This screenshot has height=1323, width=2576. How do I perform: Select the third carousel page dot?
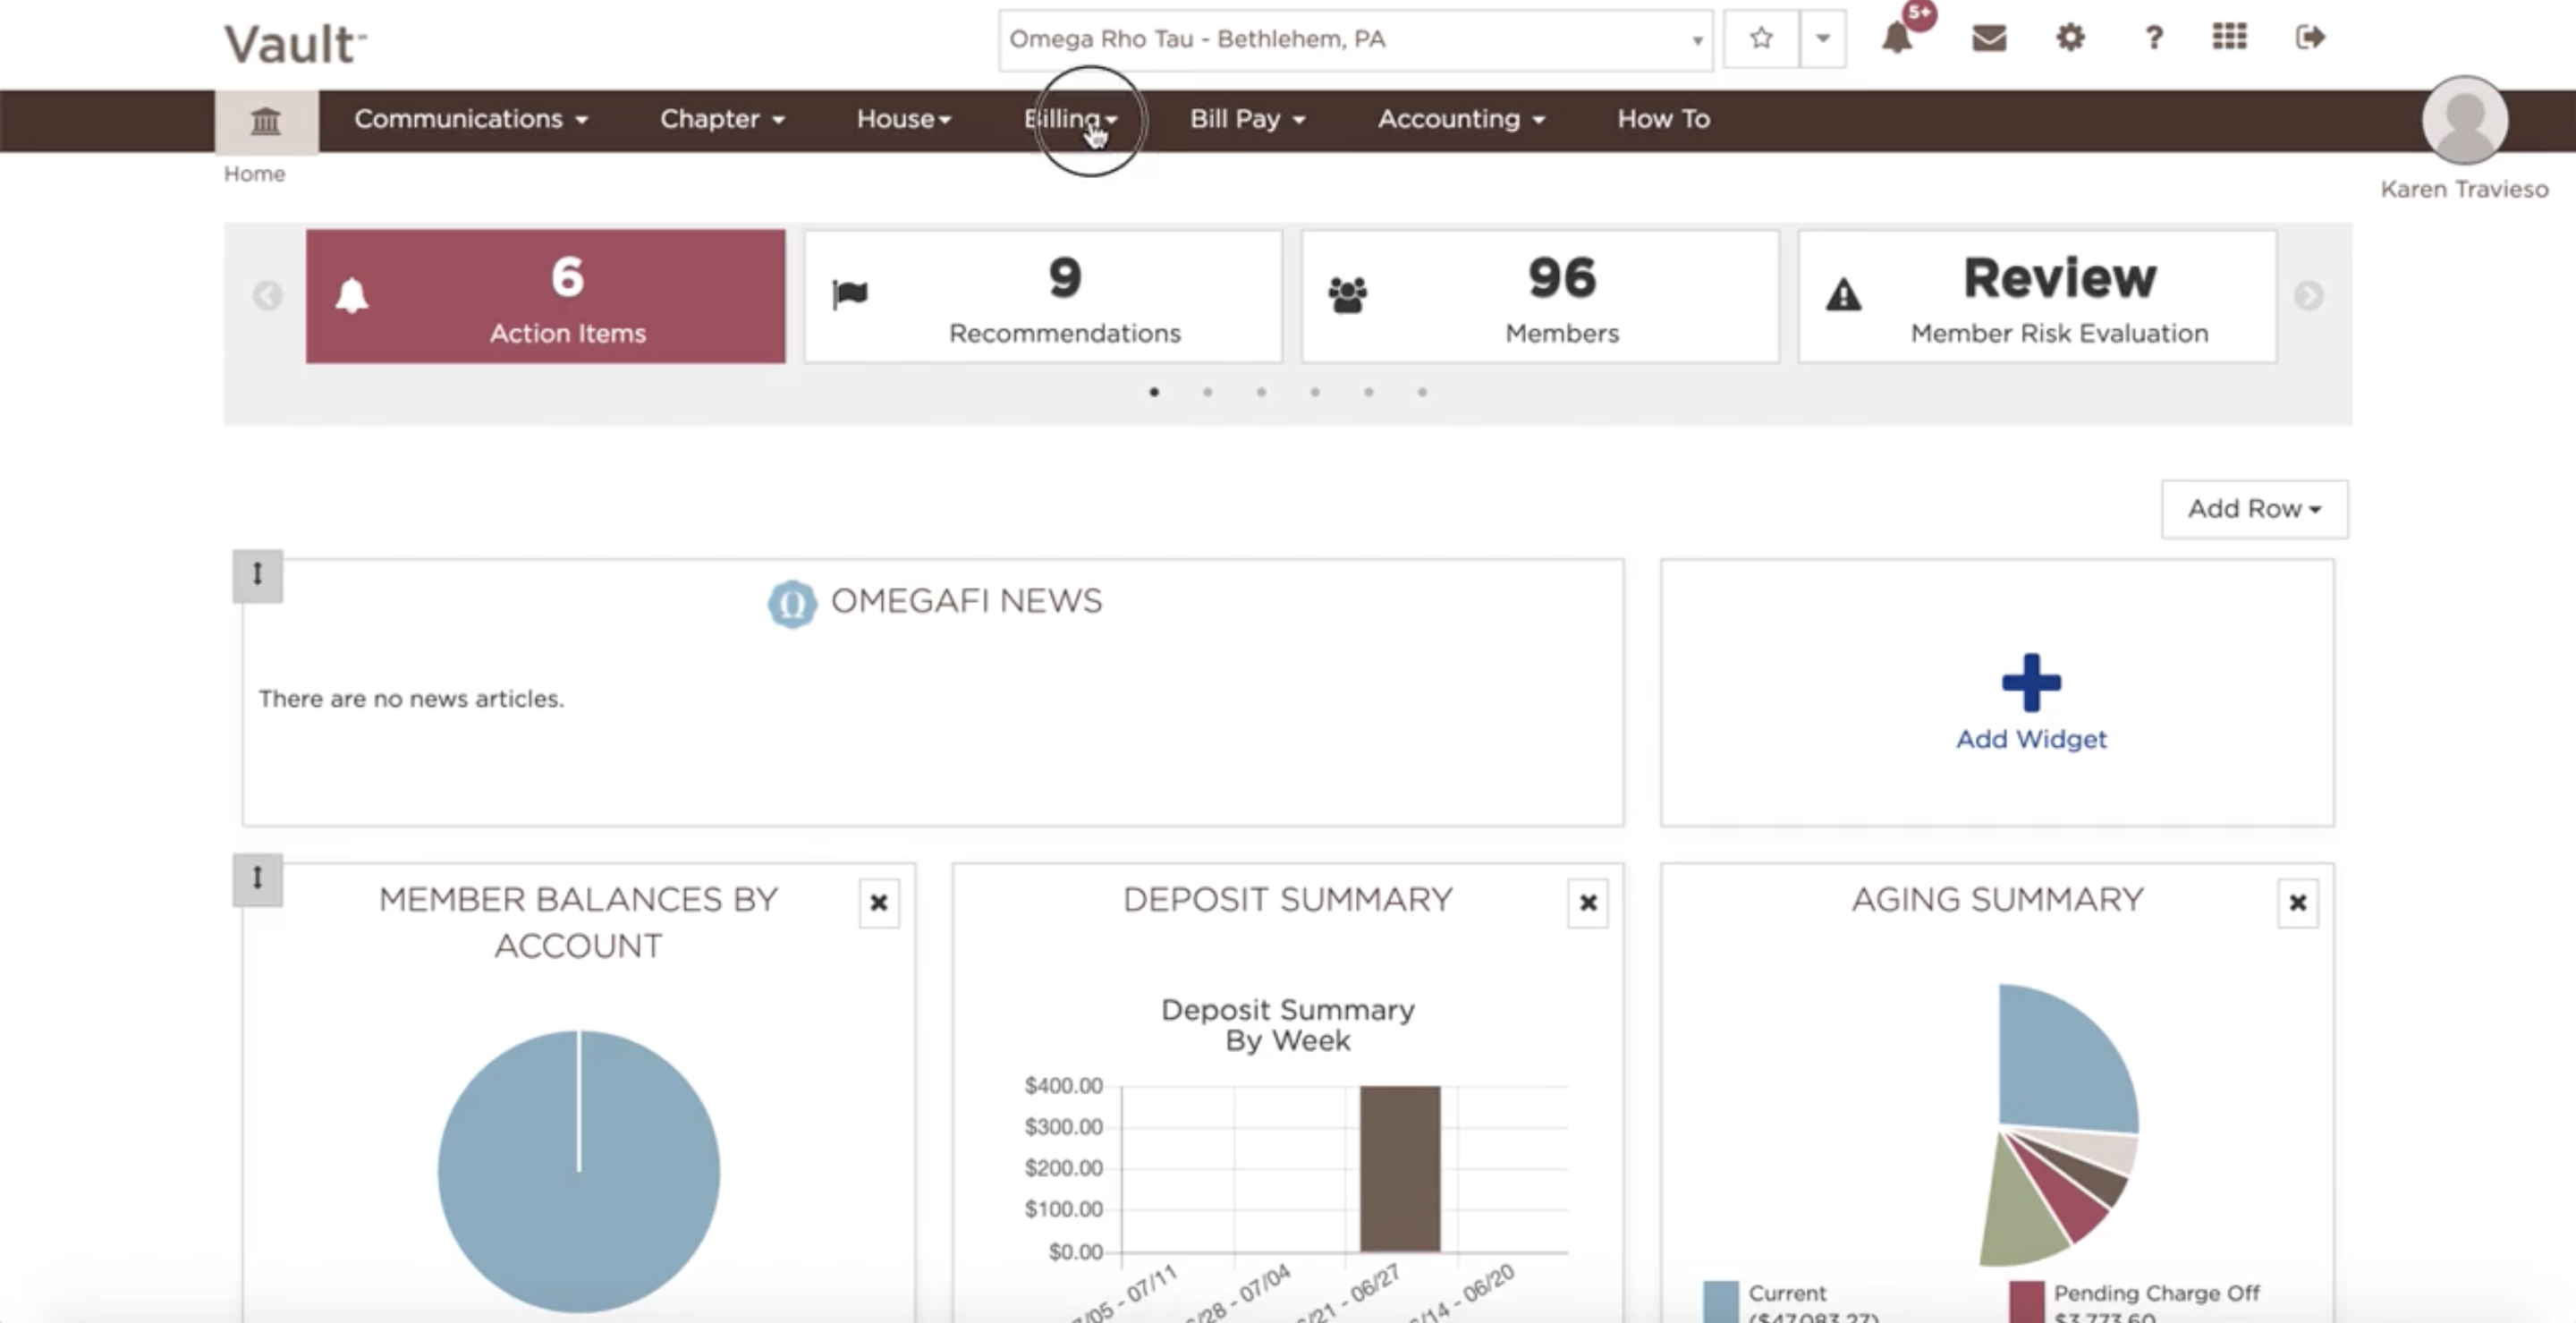click(1262, 392)
